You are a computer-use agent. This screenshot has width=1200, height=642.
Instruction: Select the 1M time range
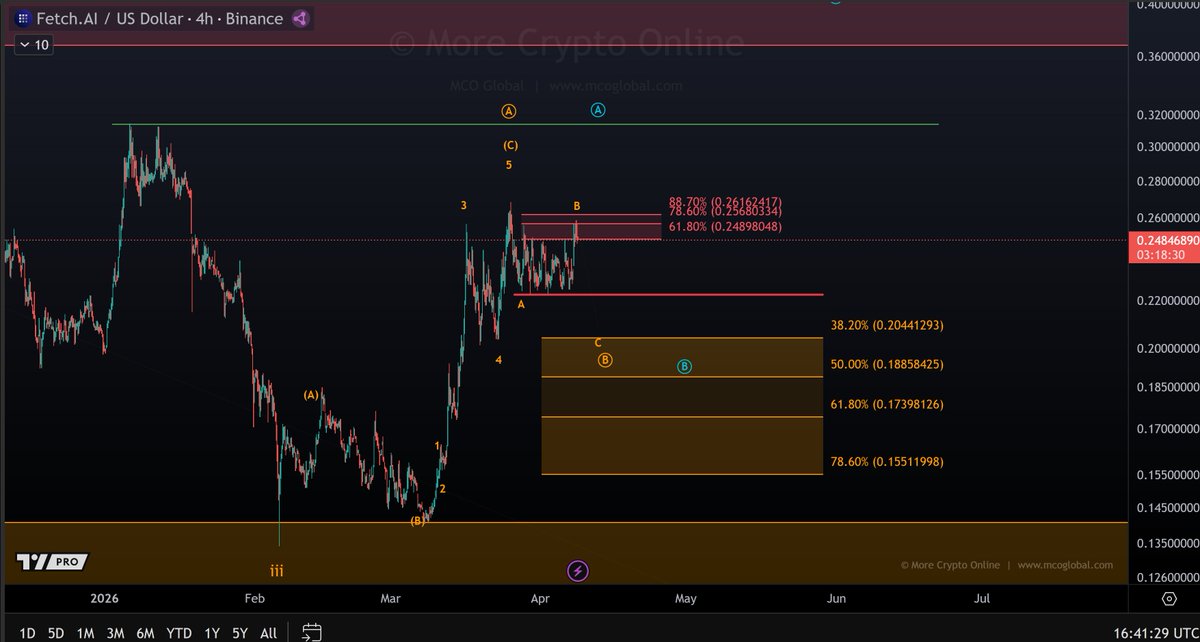coord(86,633)
